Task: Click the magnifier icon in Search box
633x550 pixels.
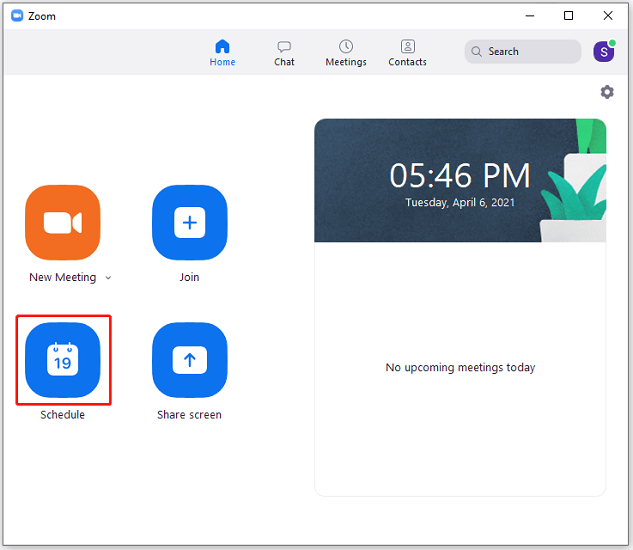Action: [x=476, y=52]
